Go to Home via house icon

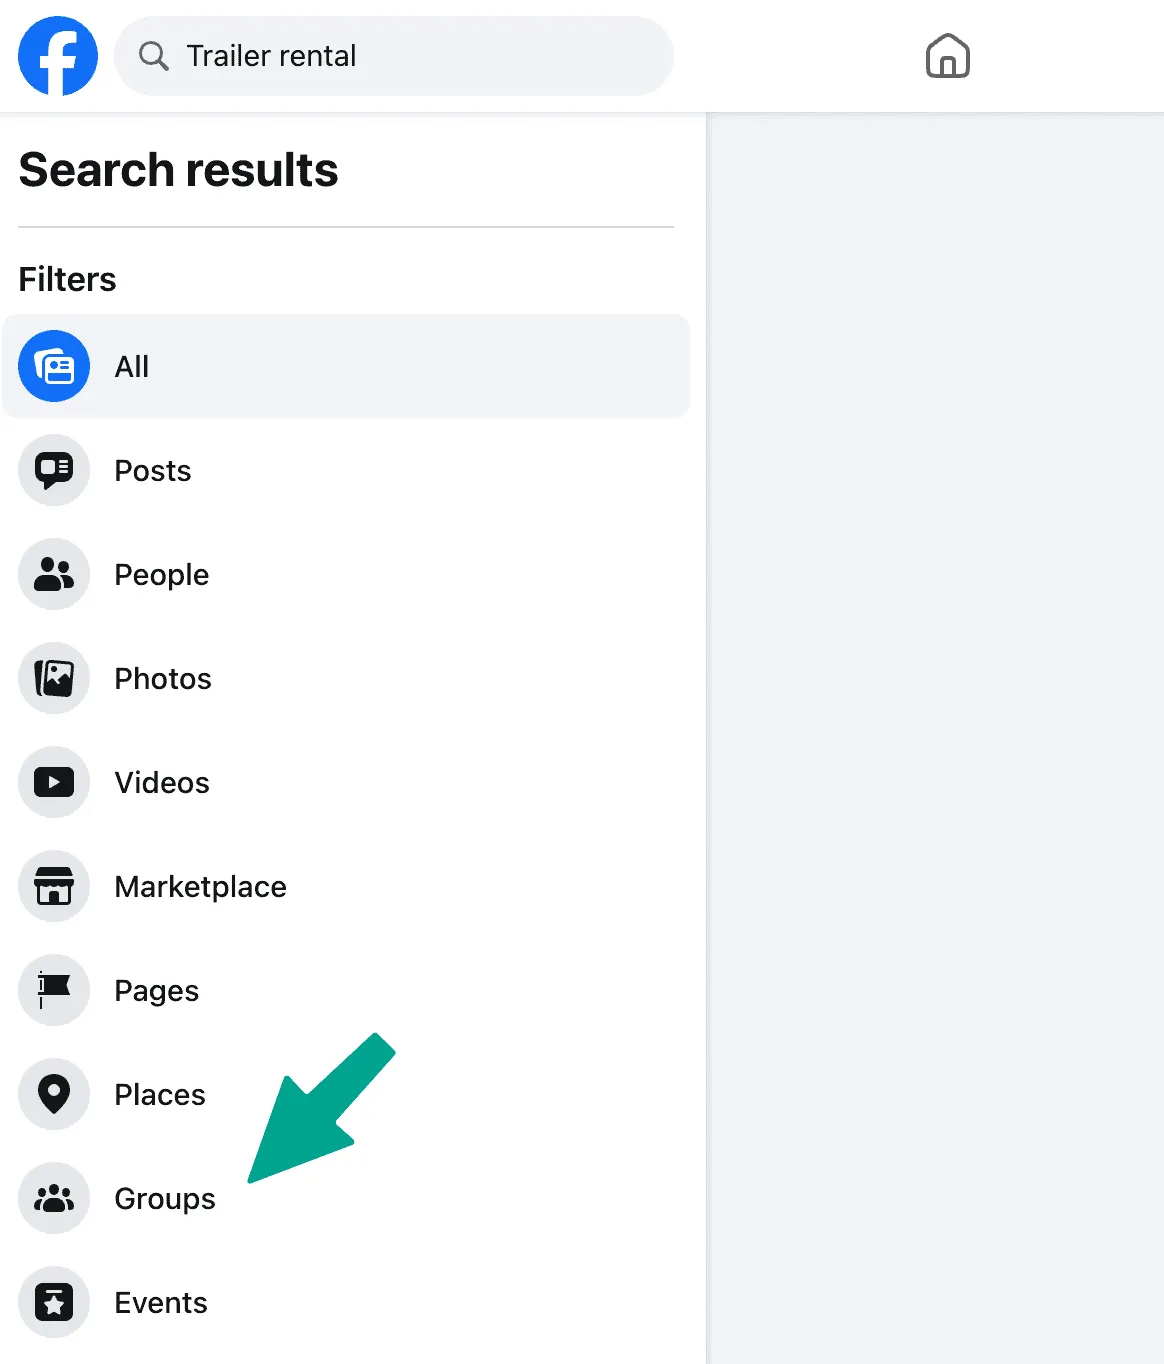[x=947, y=56]
